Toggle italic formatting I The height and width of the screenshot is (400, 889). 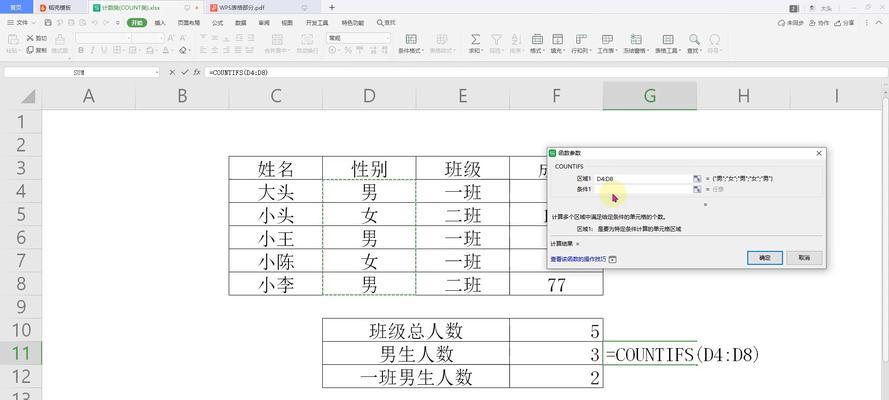(x=93, y=50)
